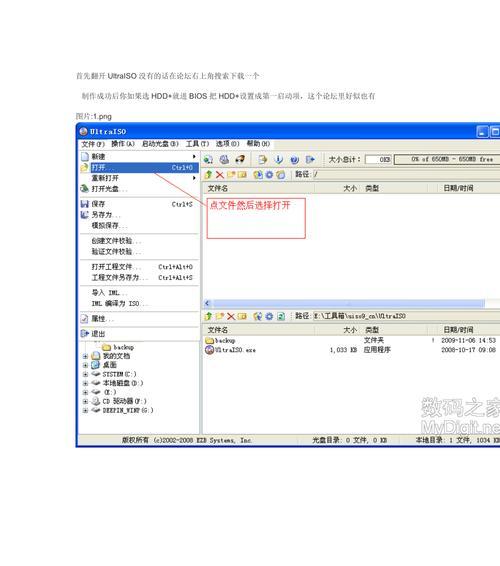Image resolution: width=500 pixels, height=566 pixels.
Task: Click the last disc icon in image pane toolbar
Action: pos(281,175)
